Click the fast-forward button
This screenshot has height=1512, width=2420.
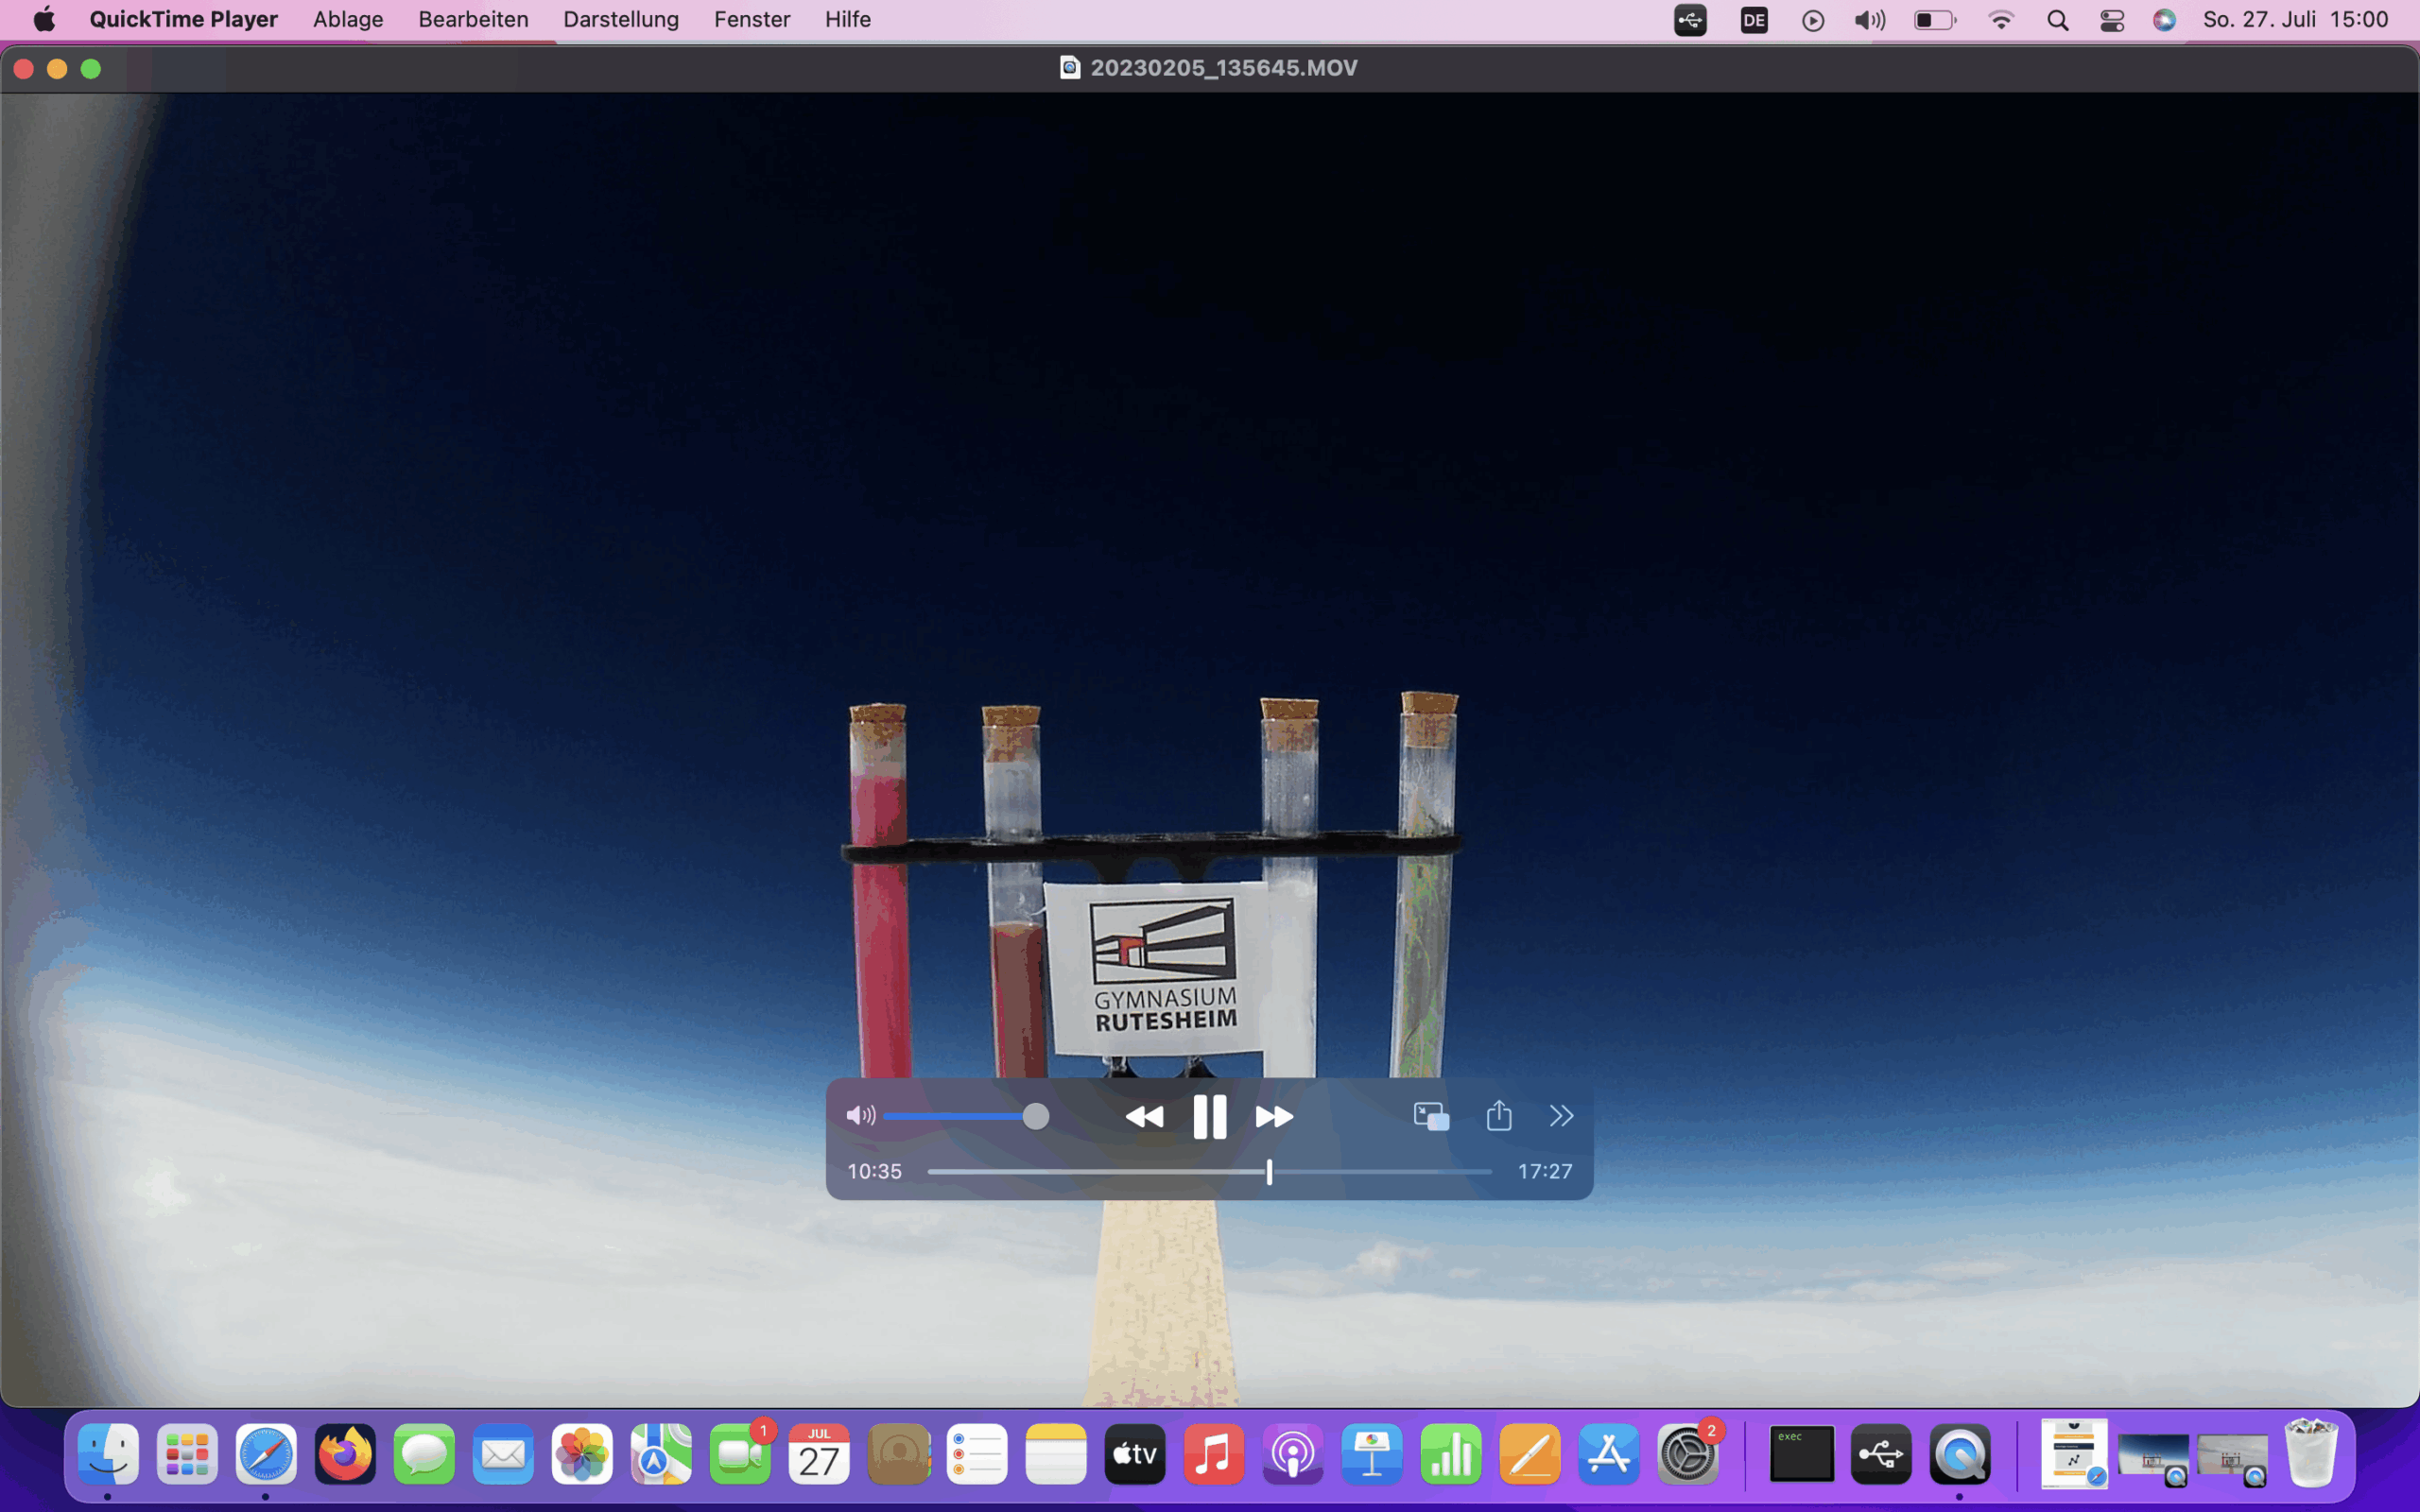[1274, 1116]
